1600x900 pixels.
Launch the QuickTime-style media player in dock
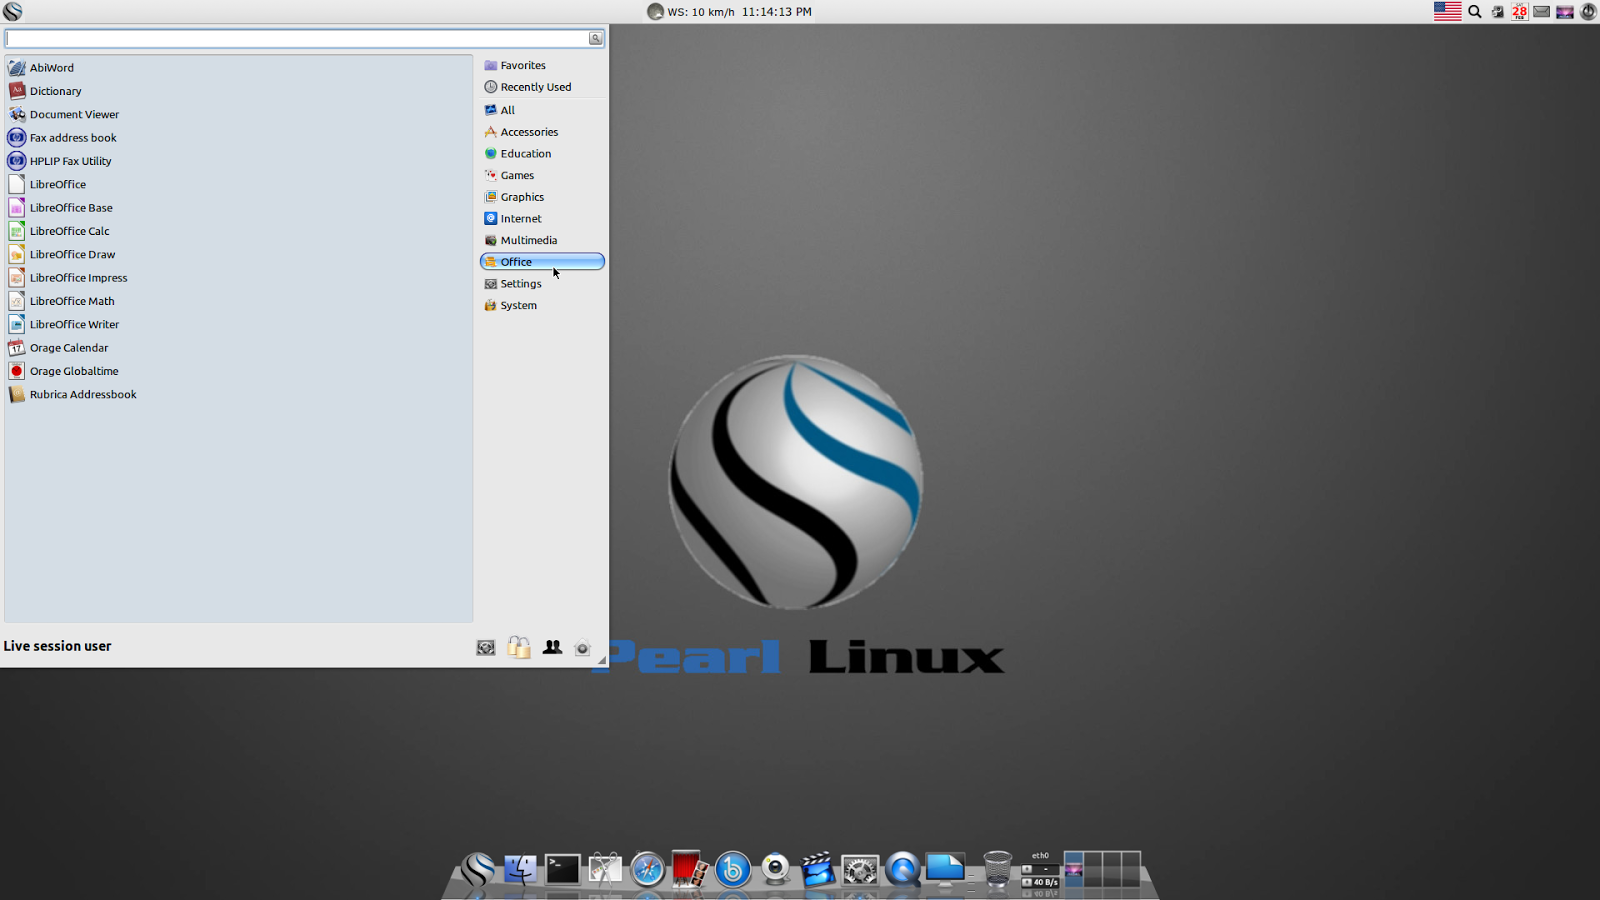[902, 869]
